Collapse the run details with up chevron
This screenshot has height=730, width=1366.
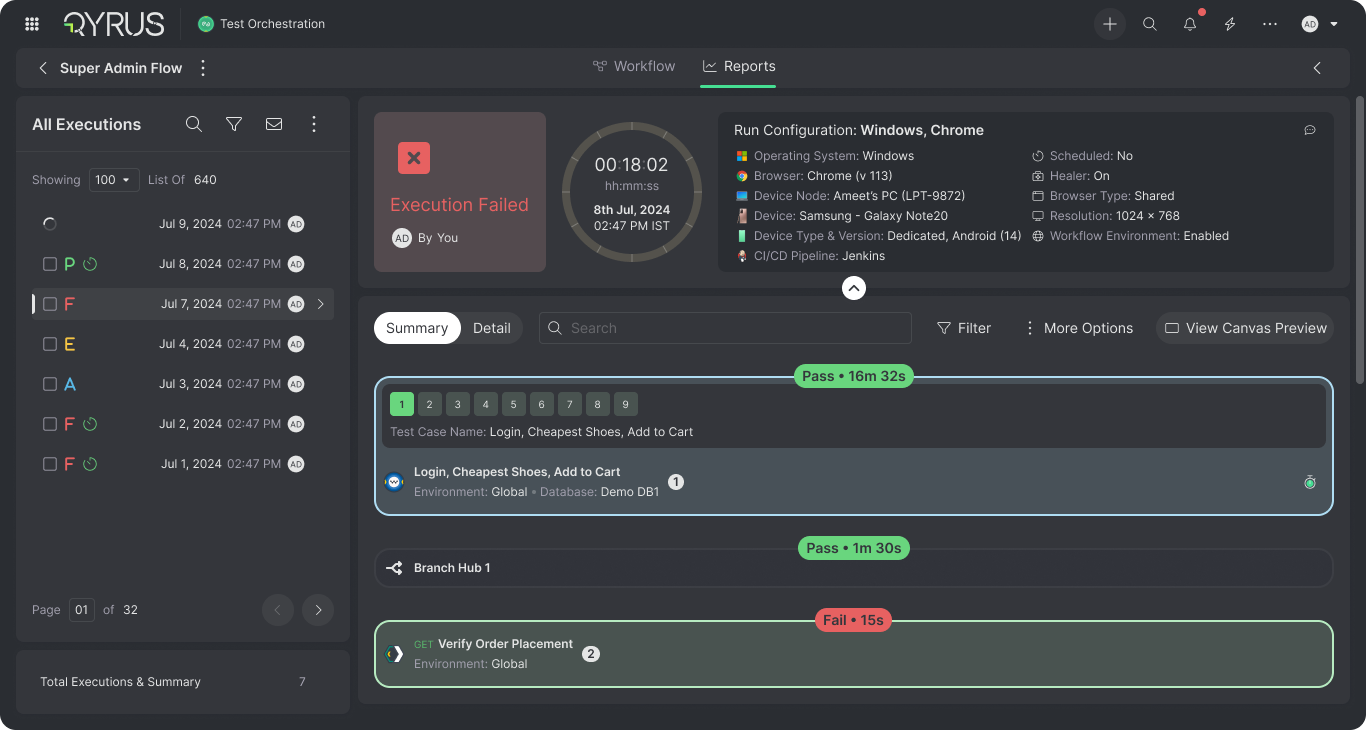pyautogui.click(x=853, y=288)
